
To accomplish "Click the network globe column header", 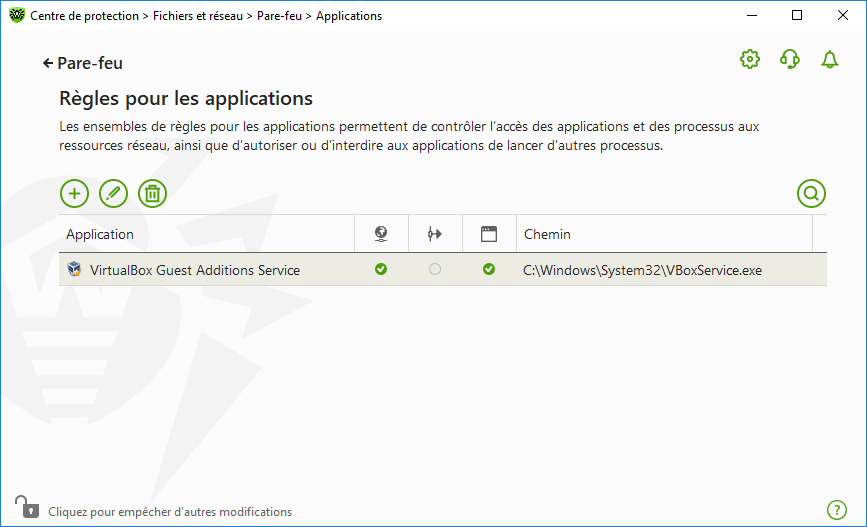I will (x=381, y=234).
